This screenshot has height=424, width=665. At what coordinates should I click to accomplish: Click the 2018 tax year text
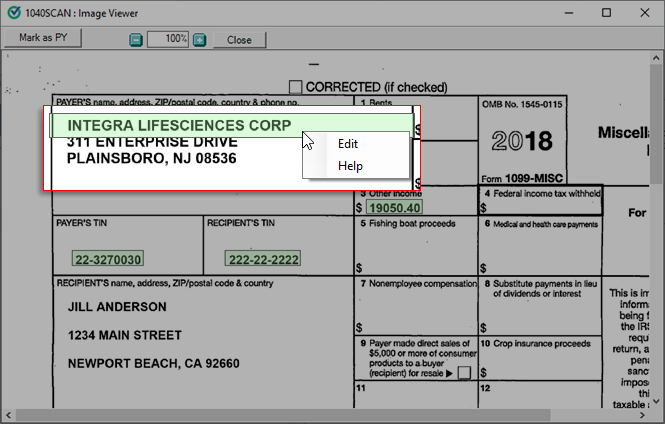(522, 141)
